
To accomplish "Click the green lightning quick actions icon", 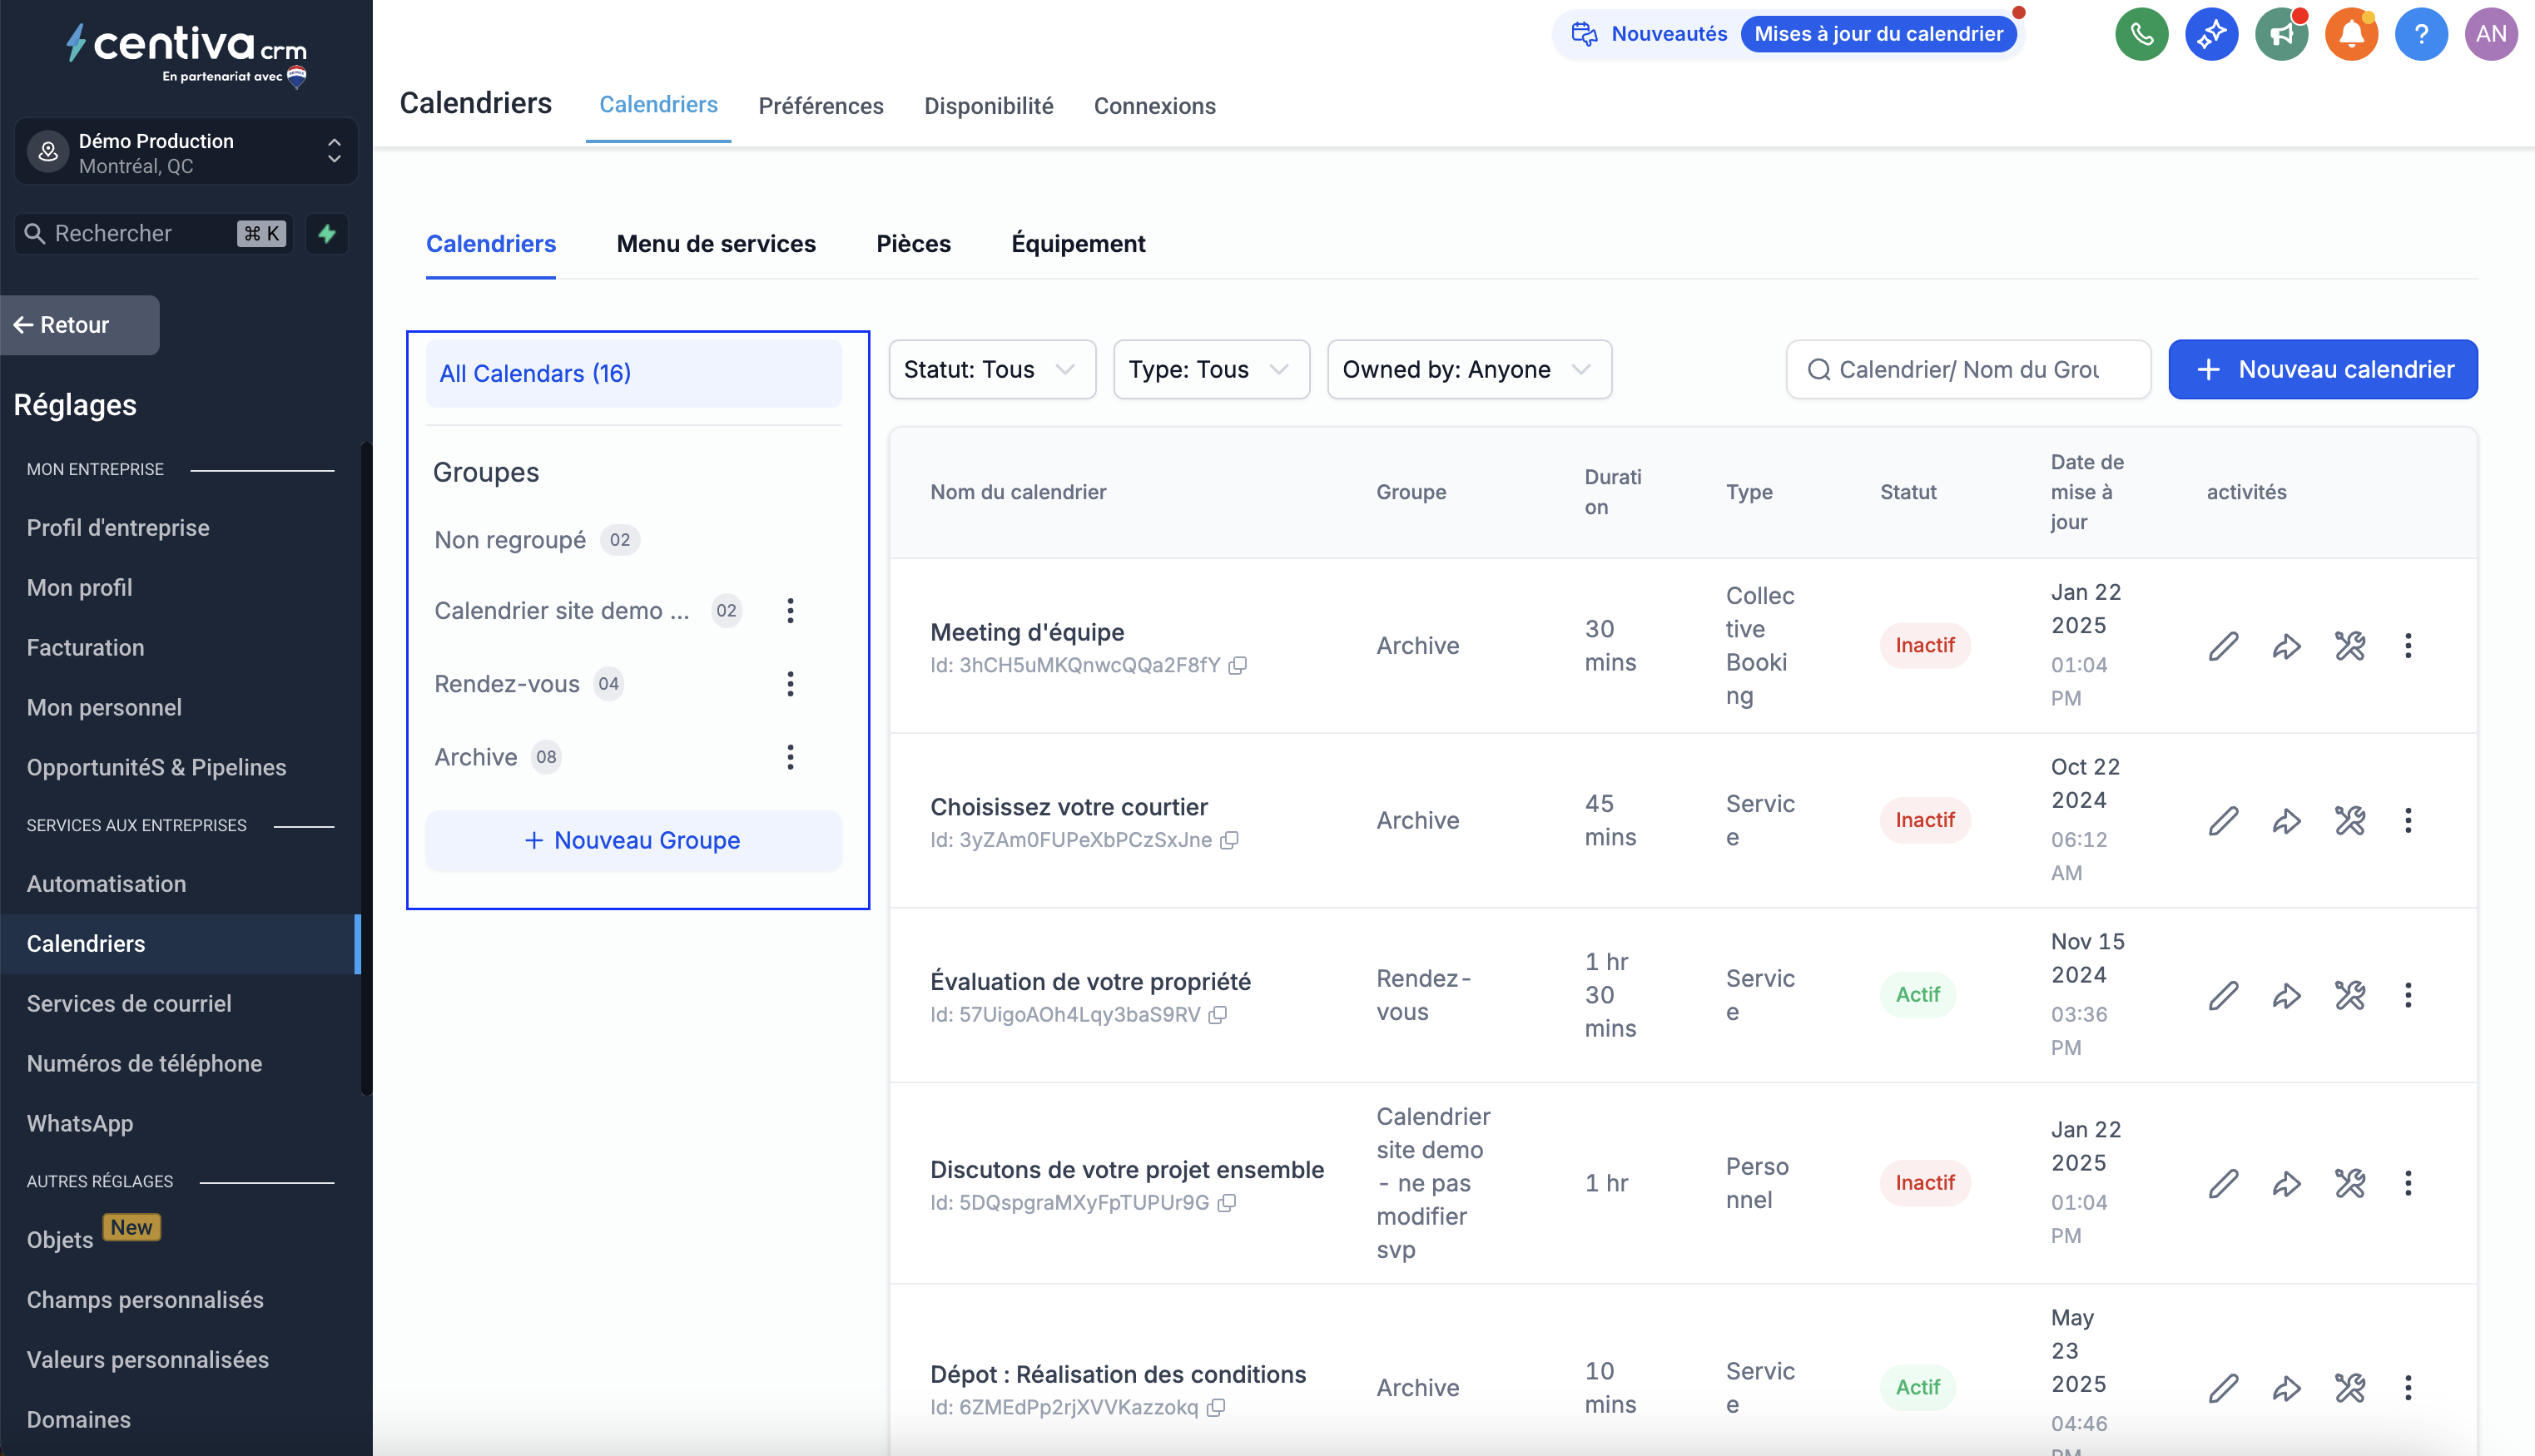I will [x=327, y=233].
